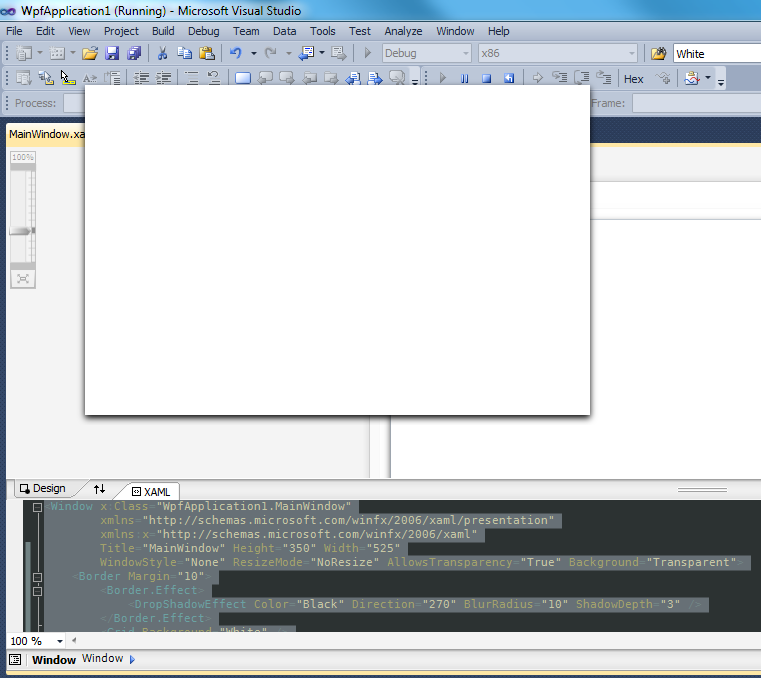This screenshot has height=678, width=761.
Task: Click the Add New Item icon
Action: click(x=57, y=53)
